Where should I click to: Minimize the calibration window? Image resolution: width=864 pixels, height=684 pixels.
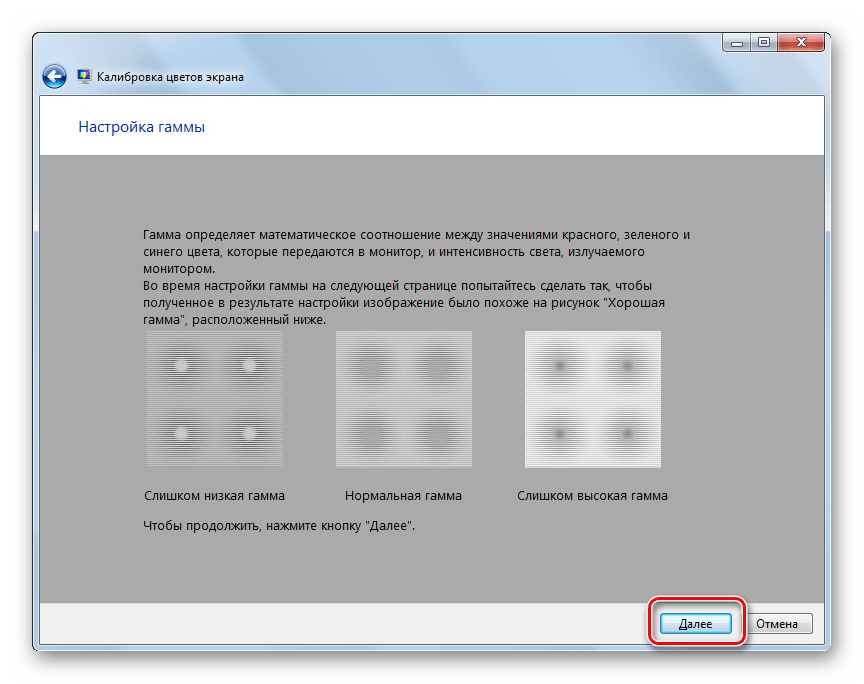coord(737,42)
